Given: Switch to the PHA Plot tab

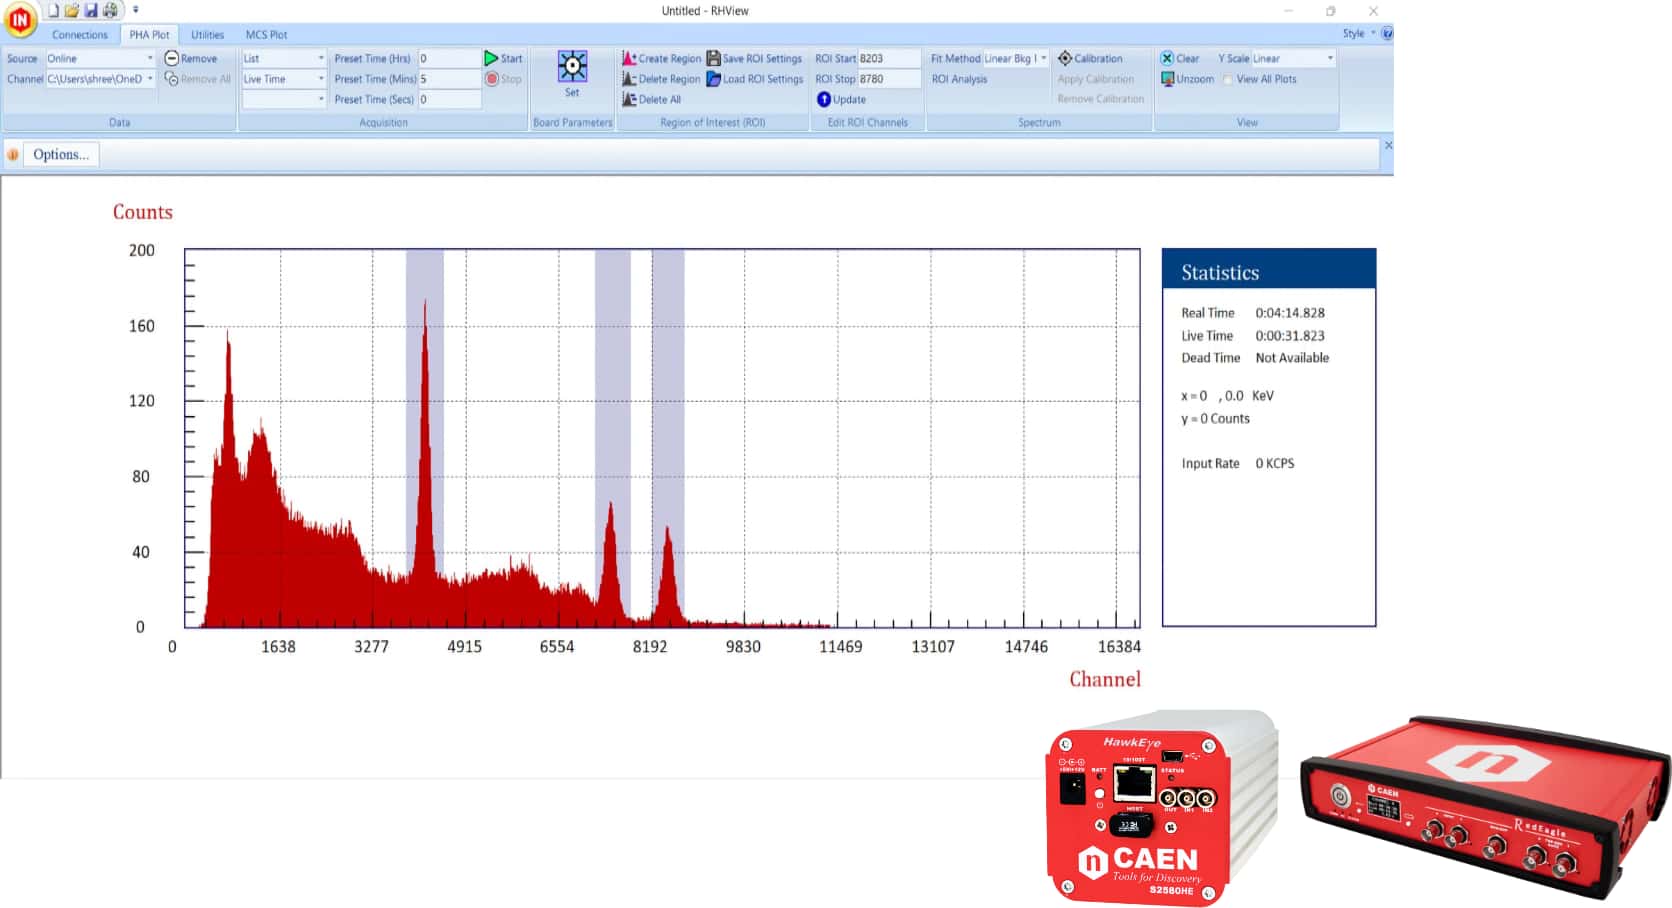Looking at the screenshot, I should (149, 34).
